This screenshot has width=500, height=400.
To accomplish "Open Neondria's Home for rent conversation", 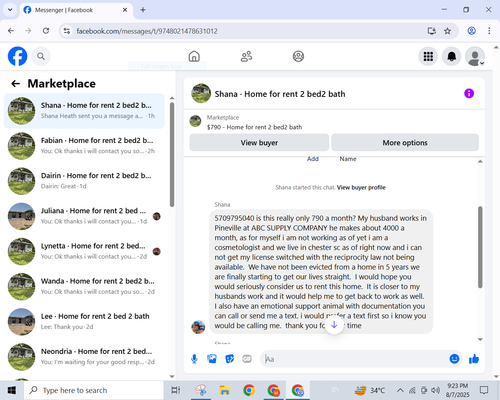I will (x=84, y=357).
